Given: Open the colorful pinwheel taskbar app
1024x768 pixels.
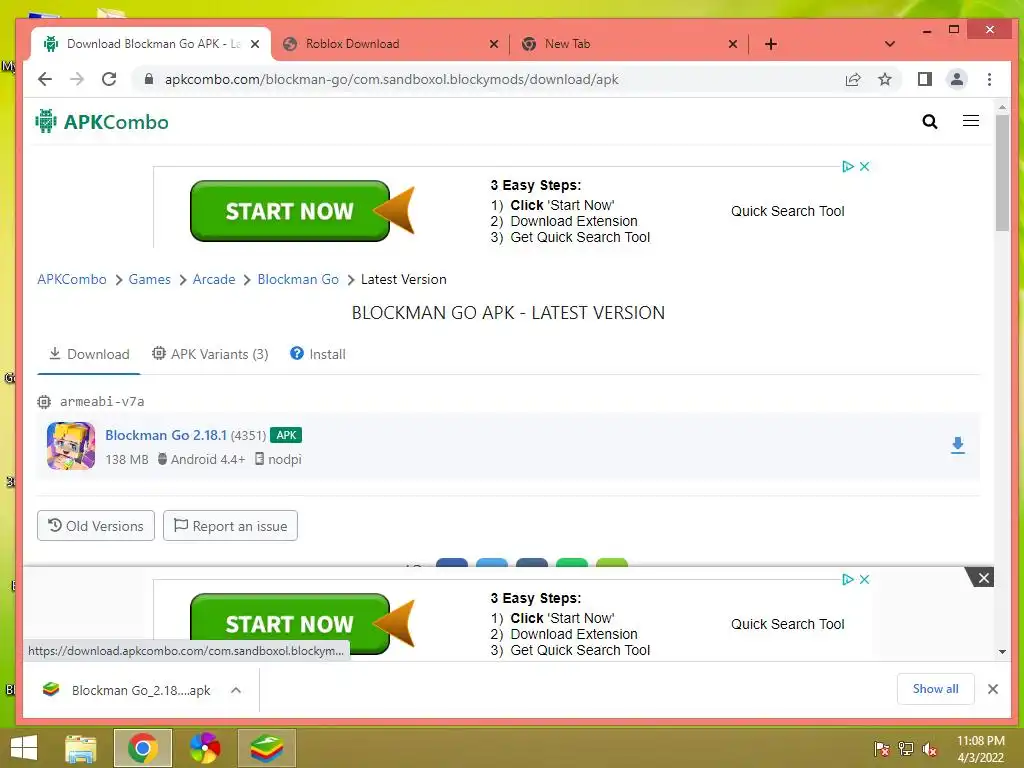Looking at the screenshot, I should [204, 748].
